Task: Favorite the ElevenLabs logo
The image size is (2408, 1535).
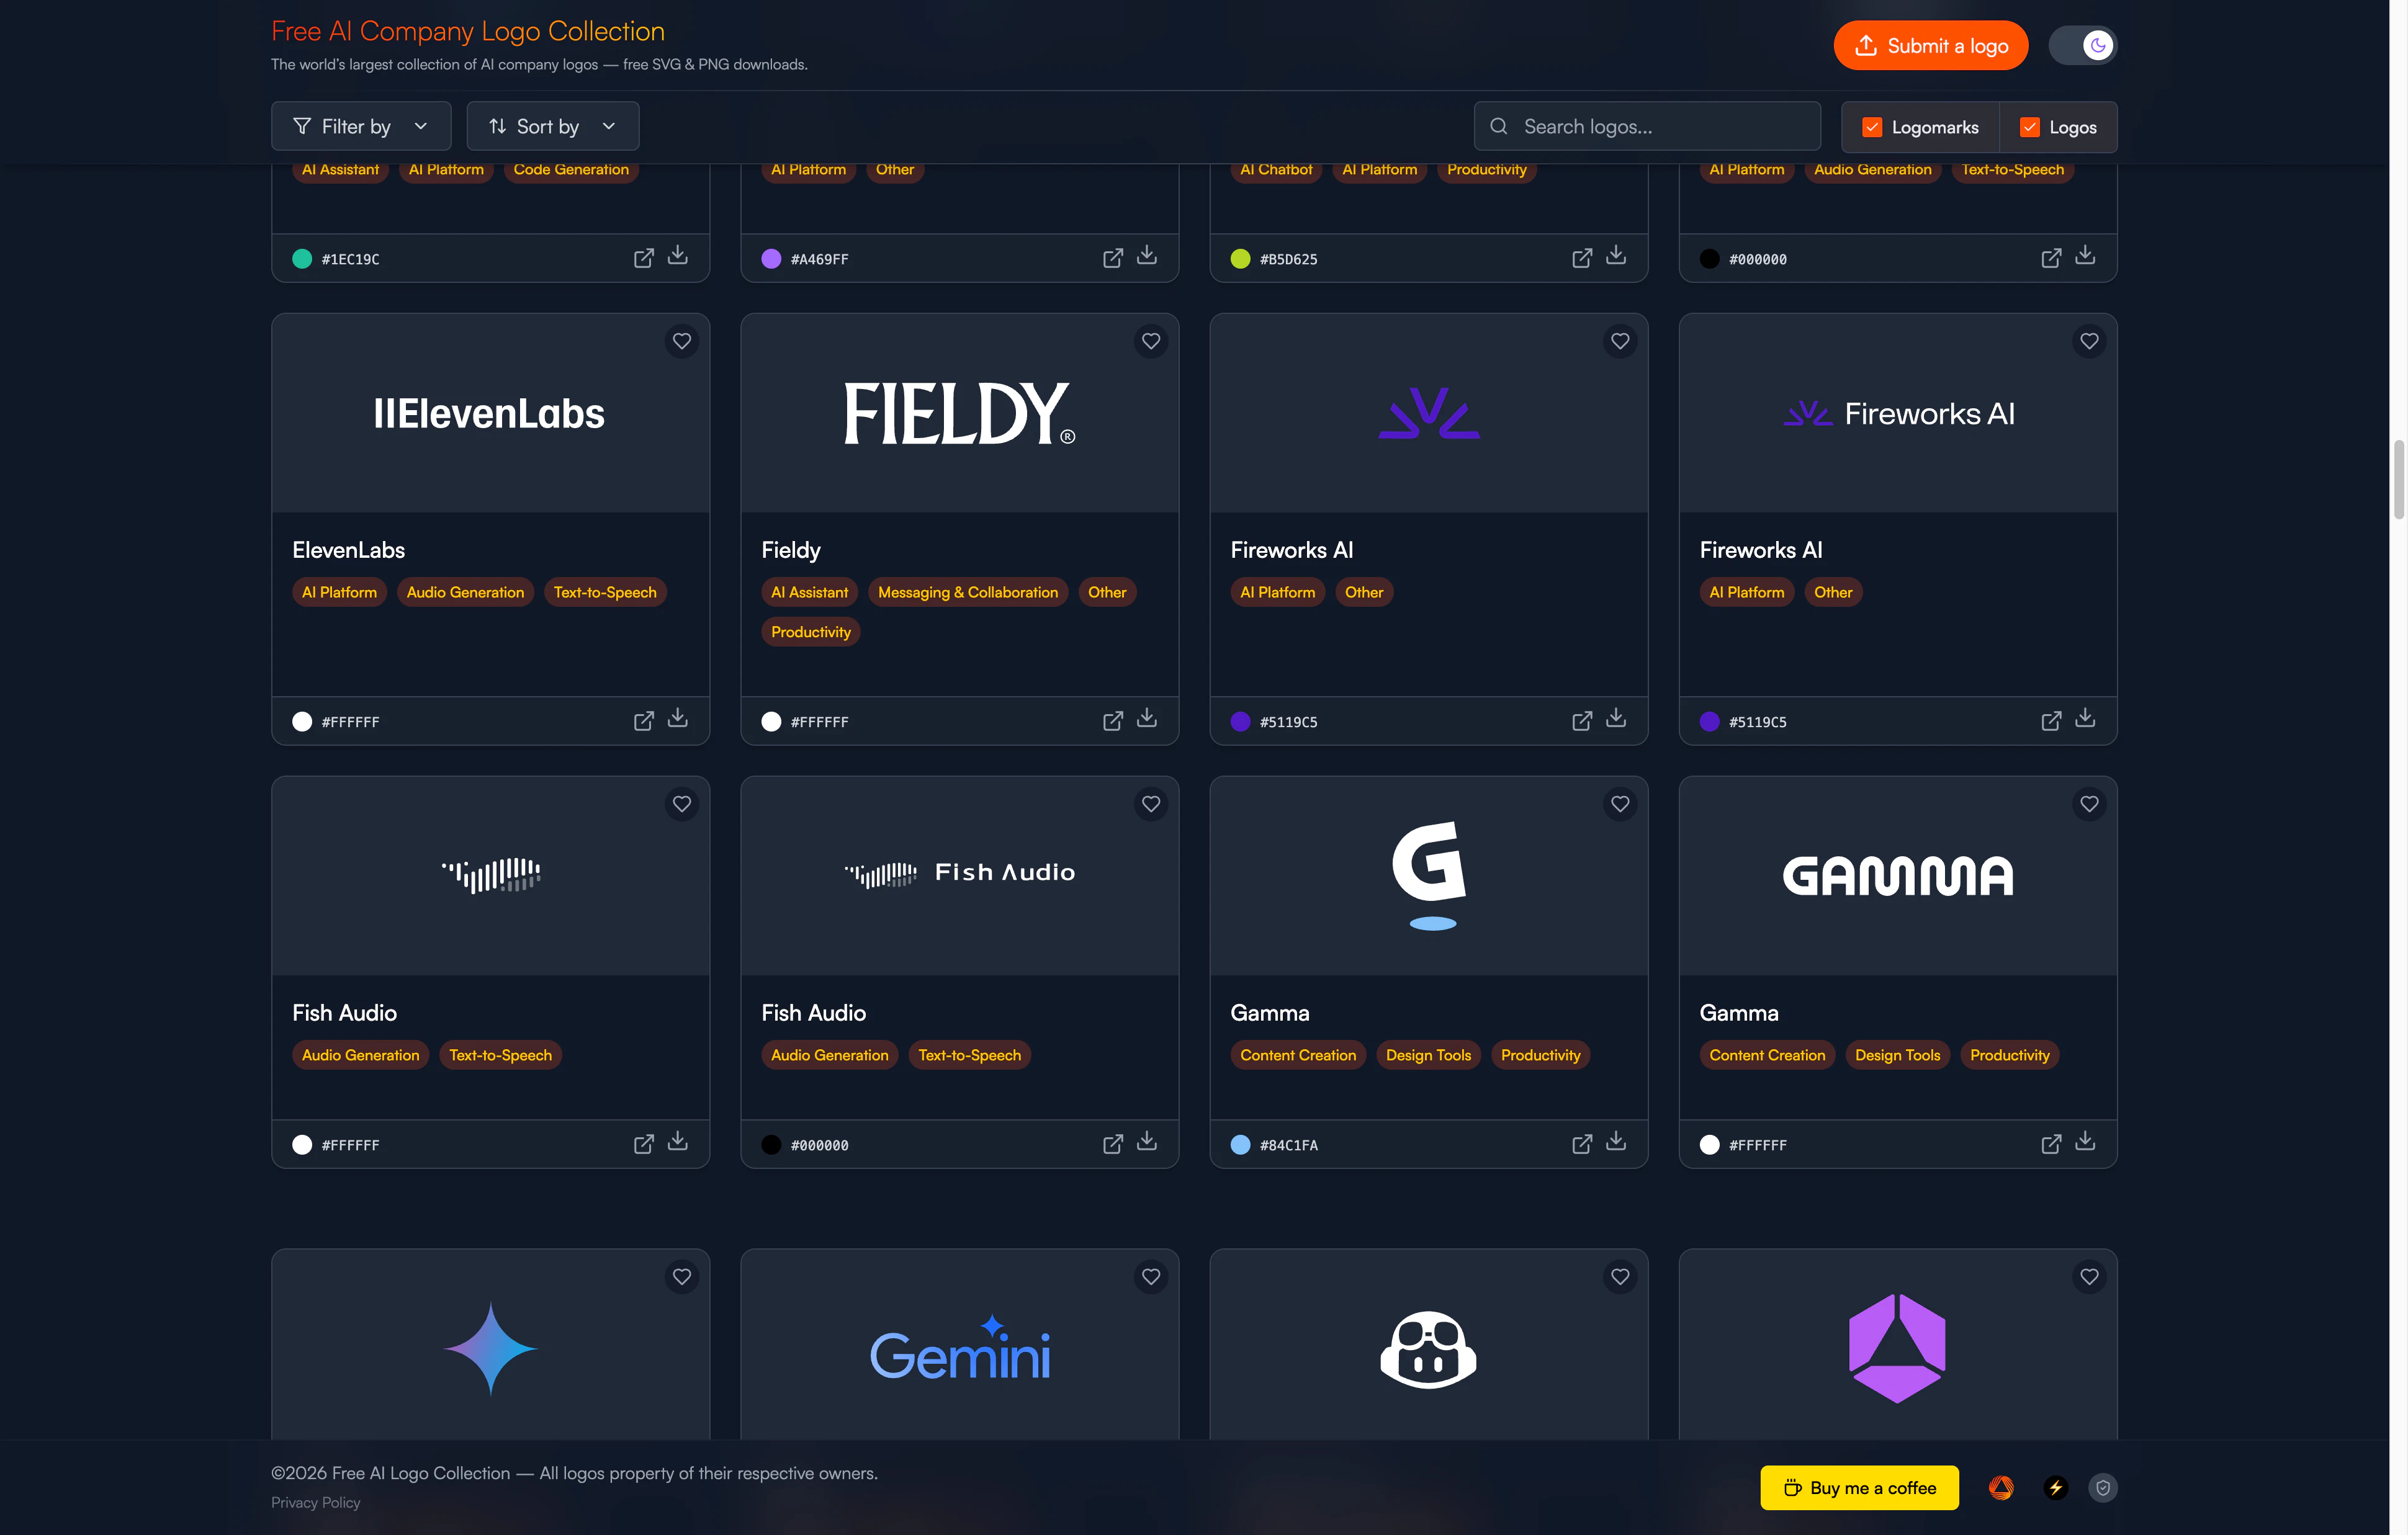Action: coord(682,341)
